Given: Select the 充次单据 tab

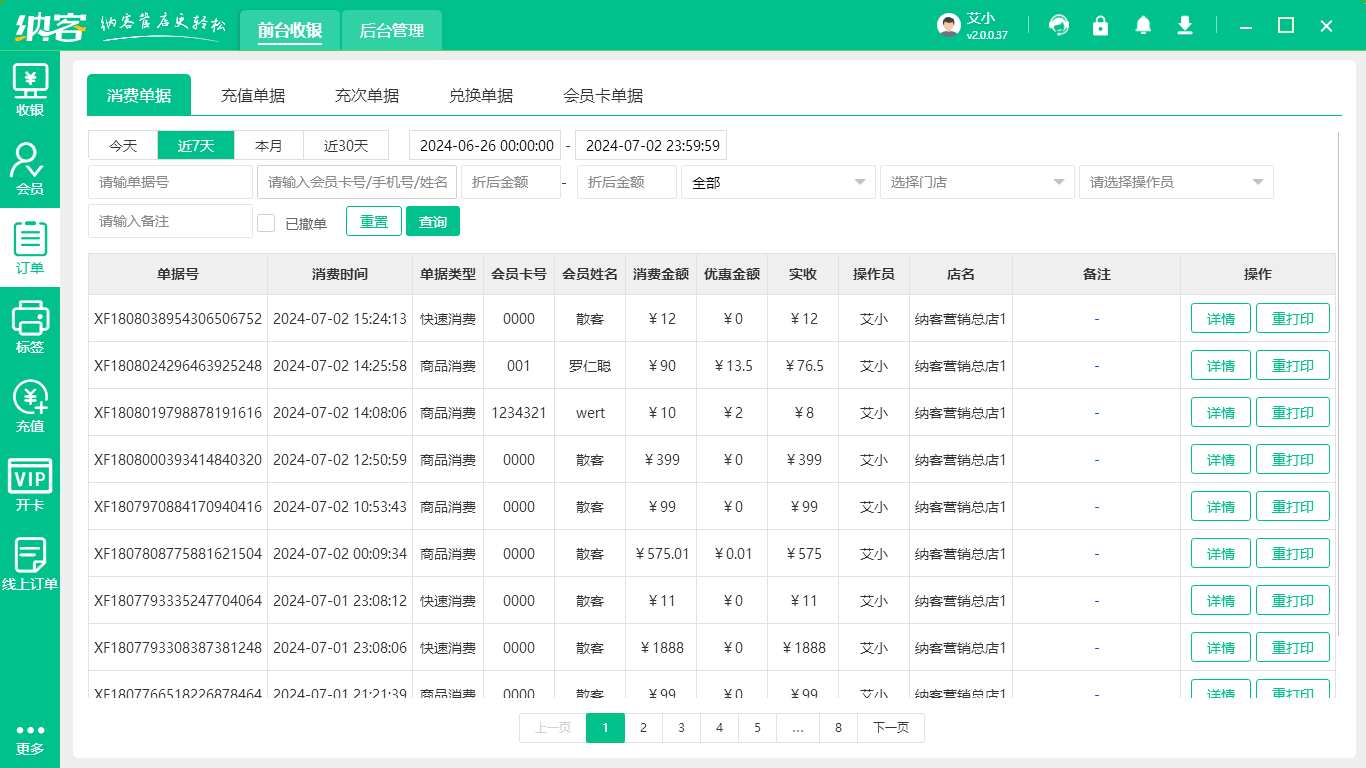Looking at the screenshot, I should tap(367, 95).
